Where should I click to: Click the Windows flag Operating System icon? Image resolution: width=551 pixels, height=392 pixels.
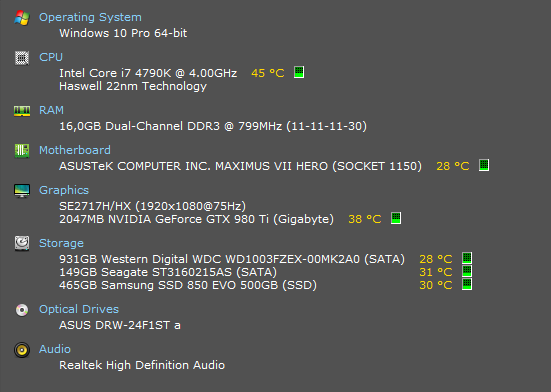point(22,18)
